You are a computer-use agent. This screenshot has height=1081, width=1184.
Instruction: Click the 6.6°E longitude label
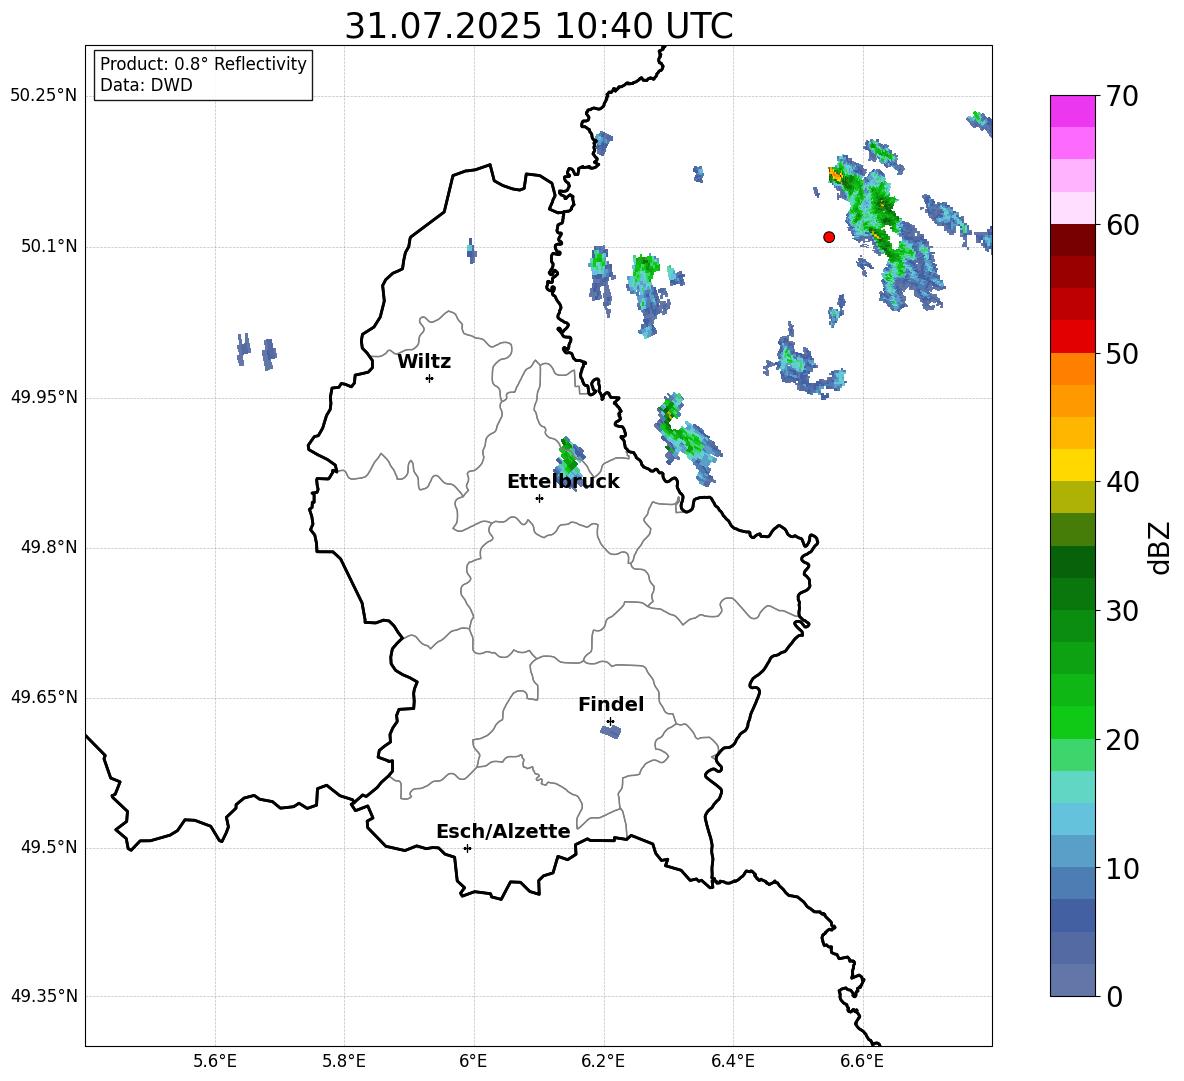(x=862, y=1061)
